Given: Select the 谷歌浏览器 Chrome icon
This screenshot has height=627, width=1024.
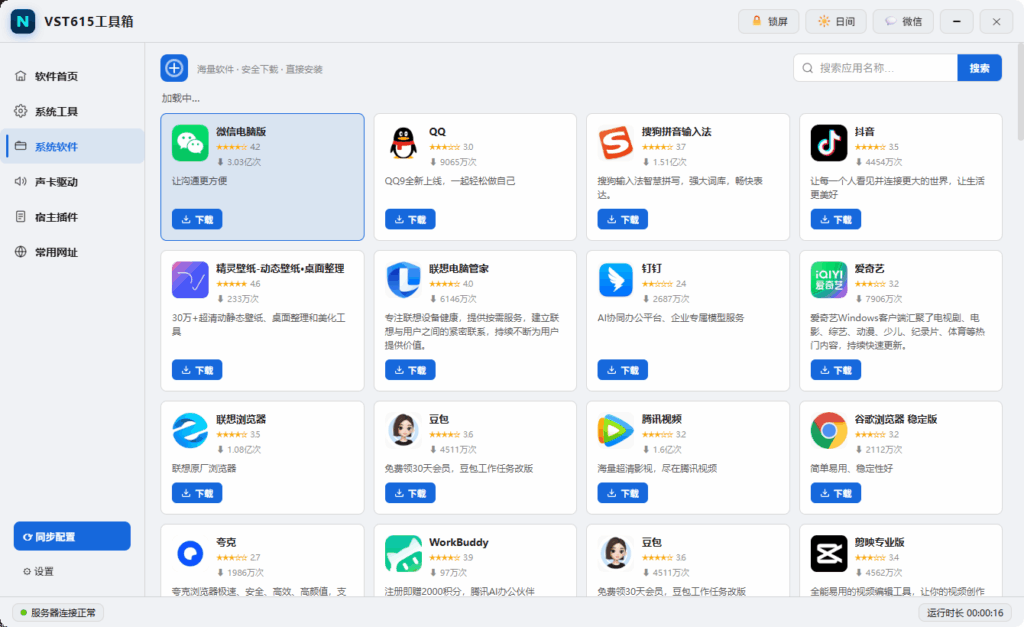Looking at the screenshot, I should coord(829,430).
